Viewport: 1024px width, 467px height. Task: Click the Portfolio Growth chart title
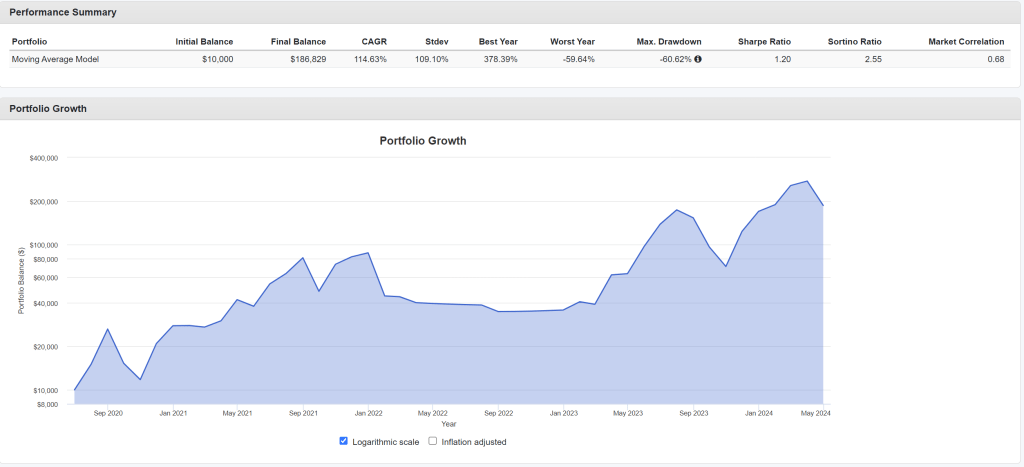tap(423, 141)
